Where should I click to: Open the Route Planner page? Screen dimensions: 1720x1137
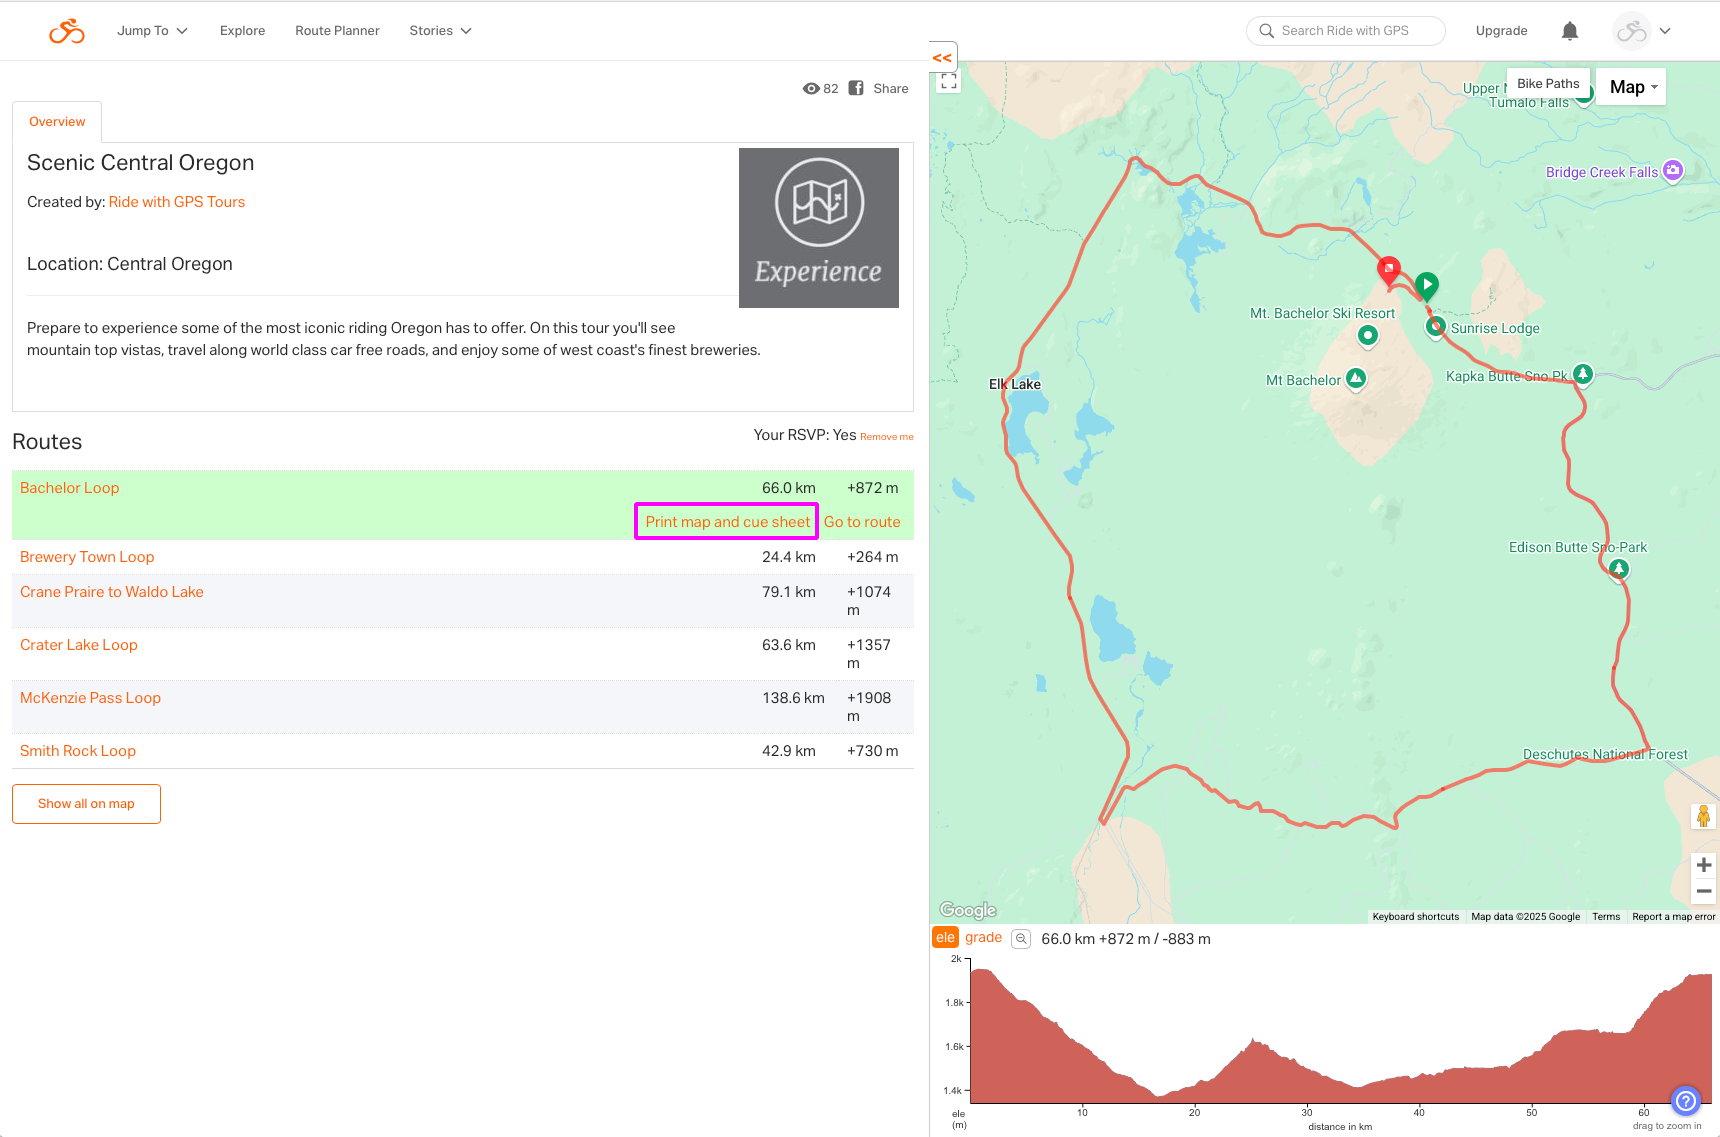point(337,31)
